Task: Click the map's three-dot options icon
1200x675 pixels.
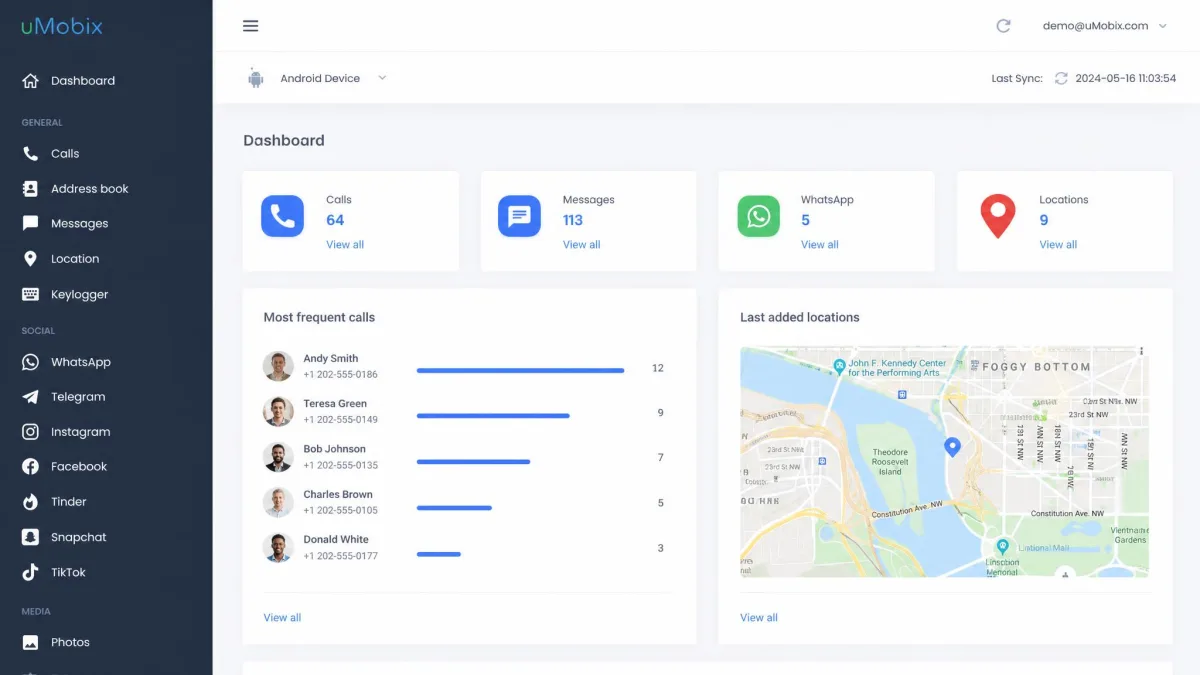Action: click(x=1141, y=352)
